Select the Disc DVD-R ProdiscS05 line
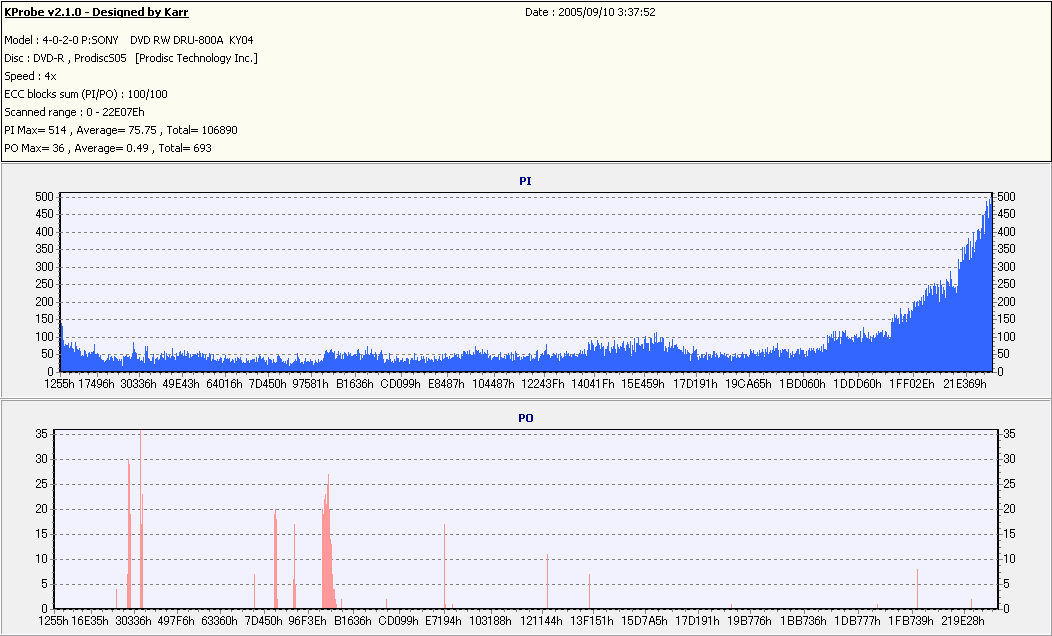Viewport: 1052px width, 636px height. pos(131,58)
